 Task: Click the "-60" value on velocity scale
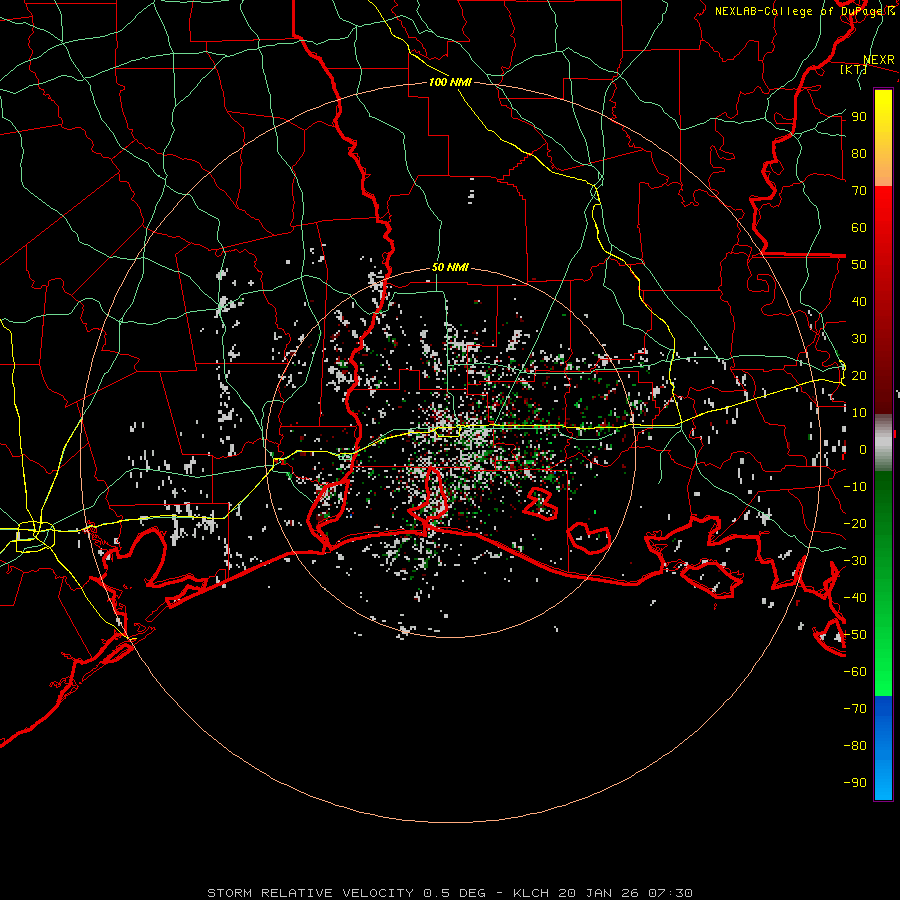[x=855, y=672]
